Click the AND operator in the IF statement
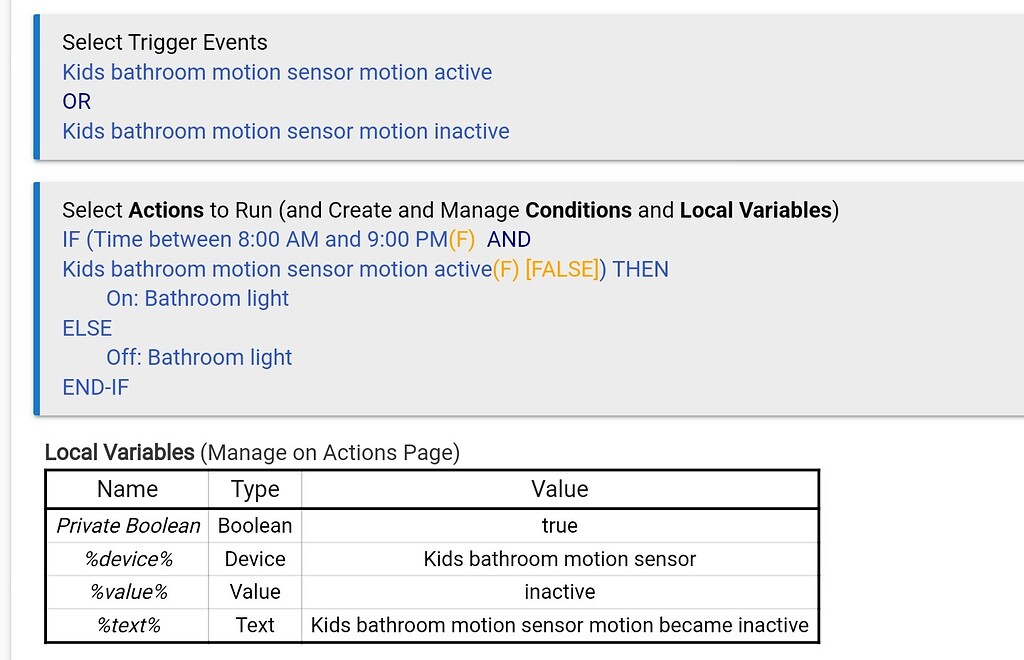Viewport: 1024px width, 660px height. coord(508,239)
